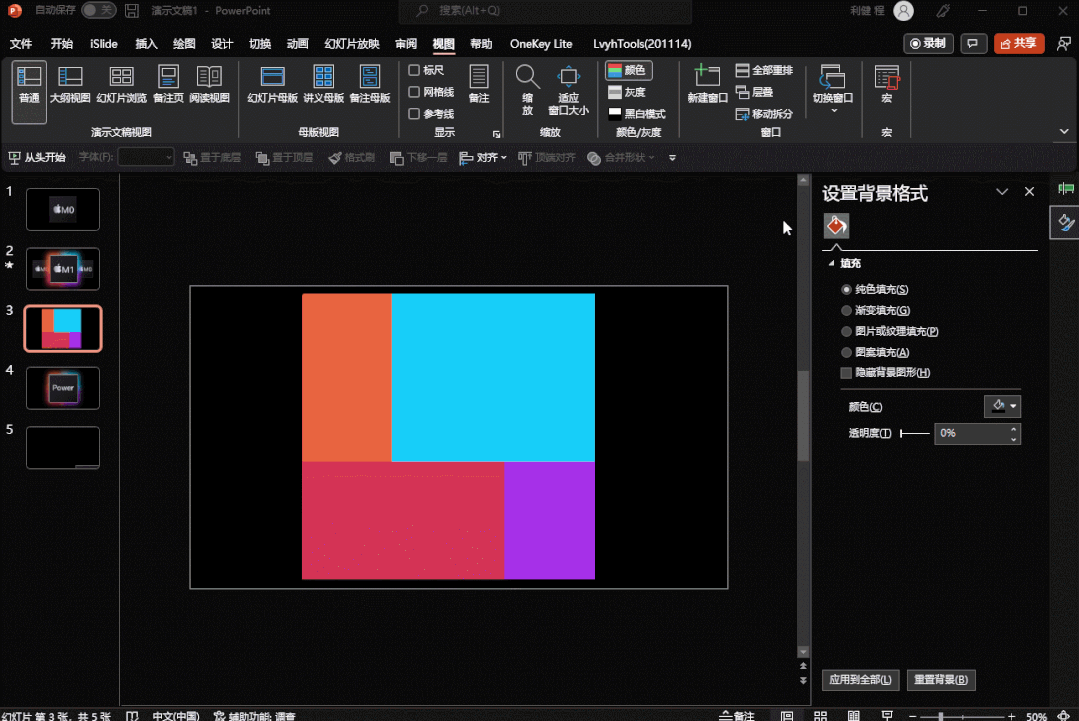The image size is (1079, 721).
Task: Click Apply to All (应用到全部)
Action: [860, 680]
